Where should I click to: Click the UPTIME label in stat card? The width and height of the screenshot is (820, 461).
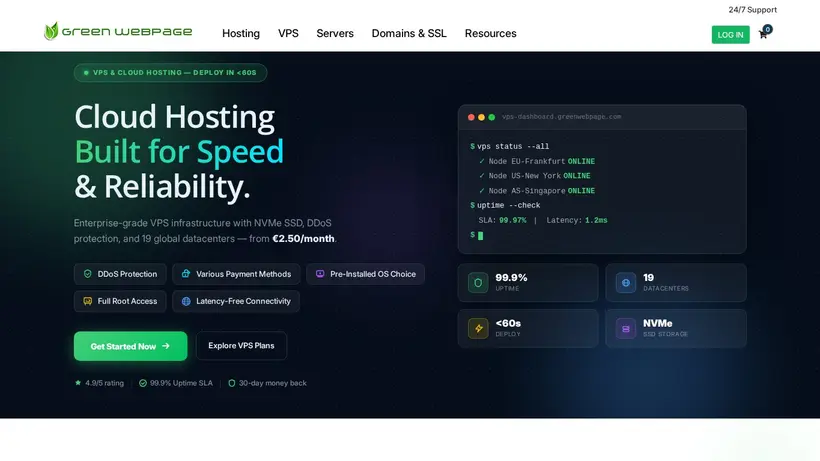[x=507, y=289]
